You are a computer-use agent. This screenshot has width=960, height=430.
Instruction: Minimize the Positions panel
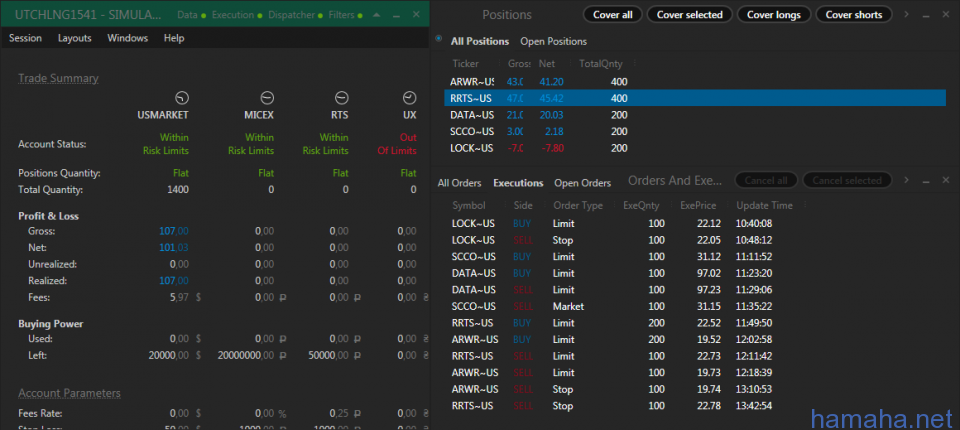coord(928,15)
